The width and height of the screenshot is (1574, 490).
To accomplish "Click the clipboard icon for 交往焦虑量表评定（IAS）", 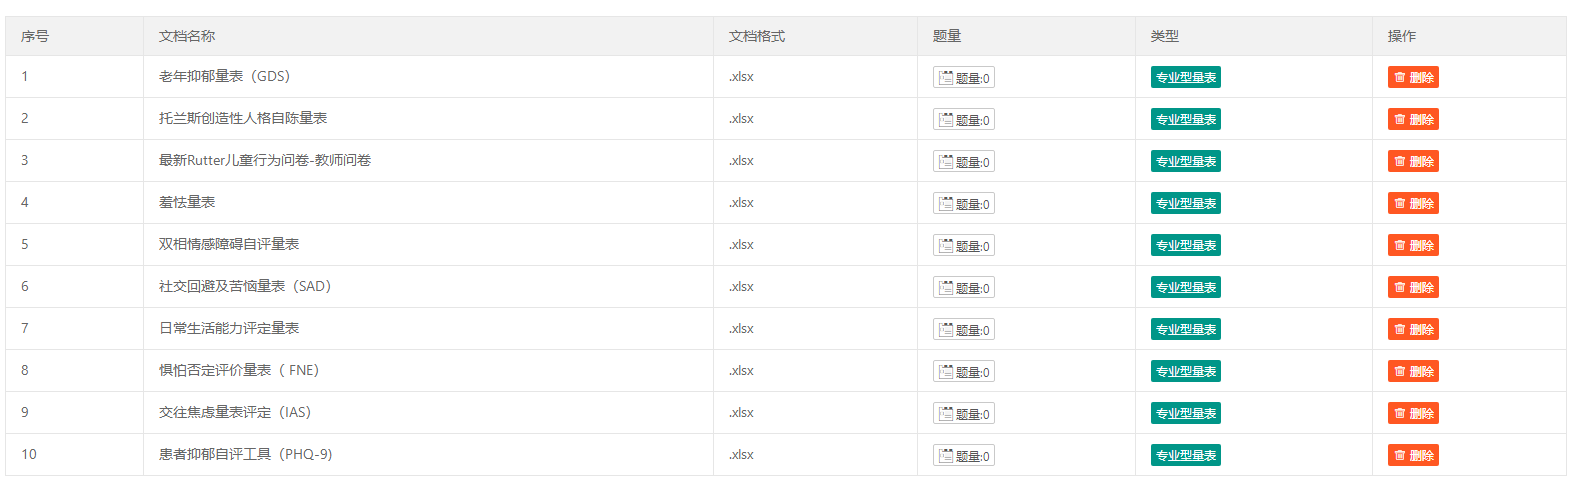I will (946, 413).
